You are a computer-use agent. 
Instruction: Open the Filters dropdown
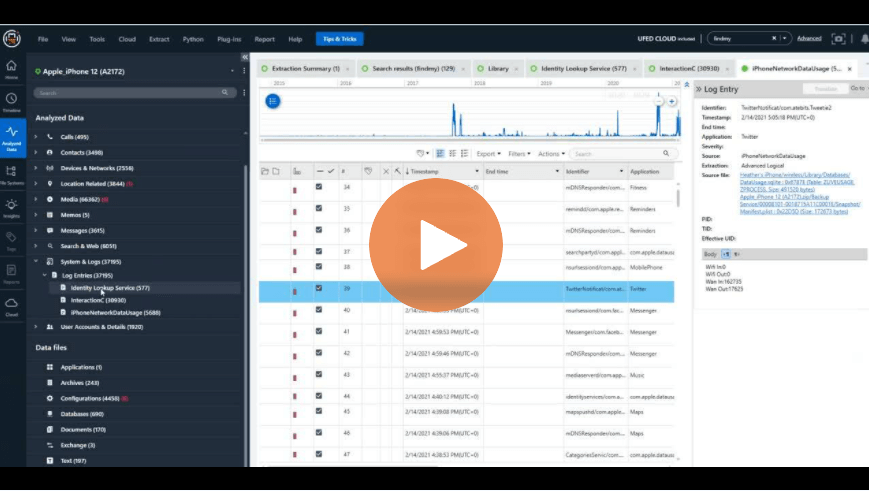pyautogui.click(x=518, y=154)
